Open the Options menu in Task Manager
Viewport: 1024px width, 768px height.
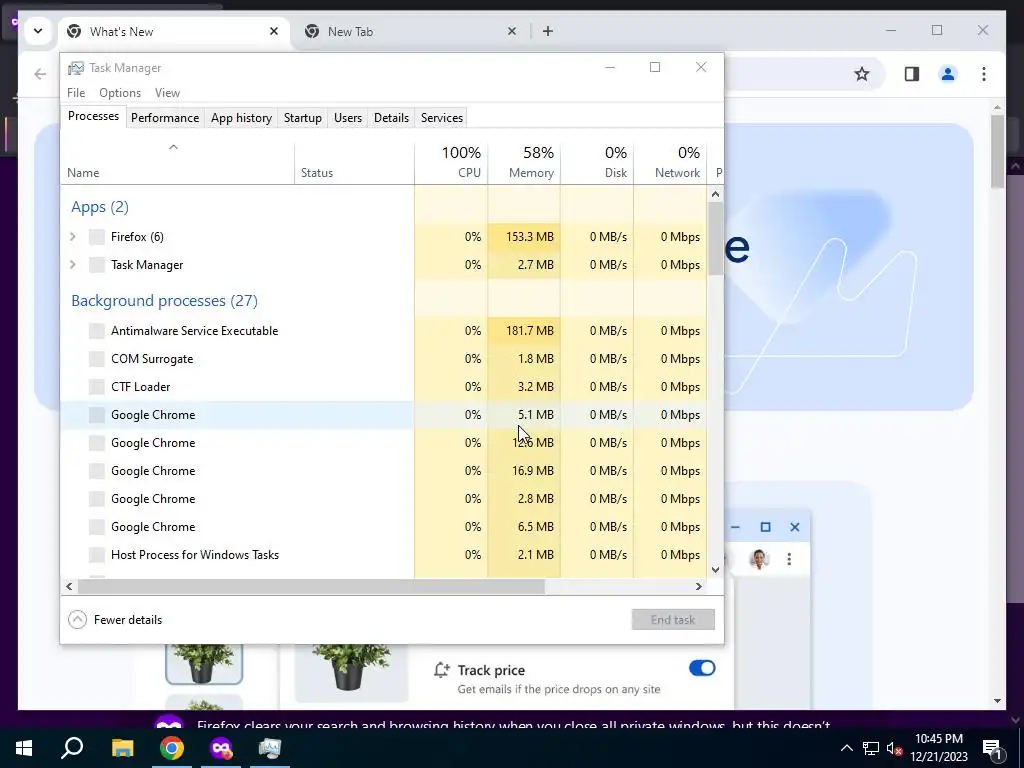tap(120, 93)
